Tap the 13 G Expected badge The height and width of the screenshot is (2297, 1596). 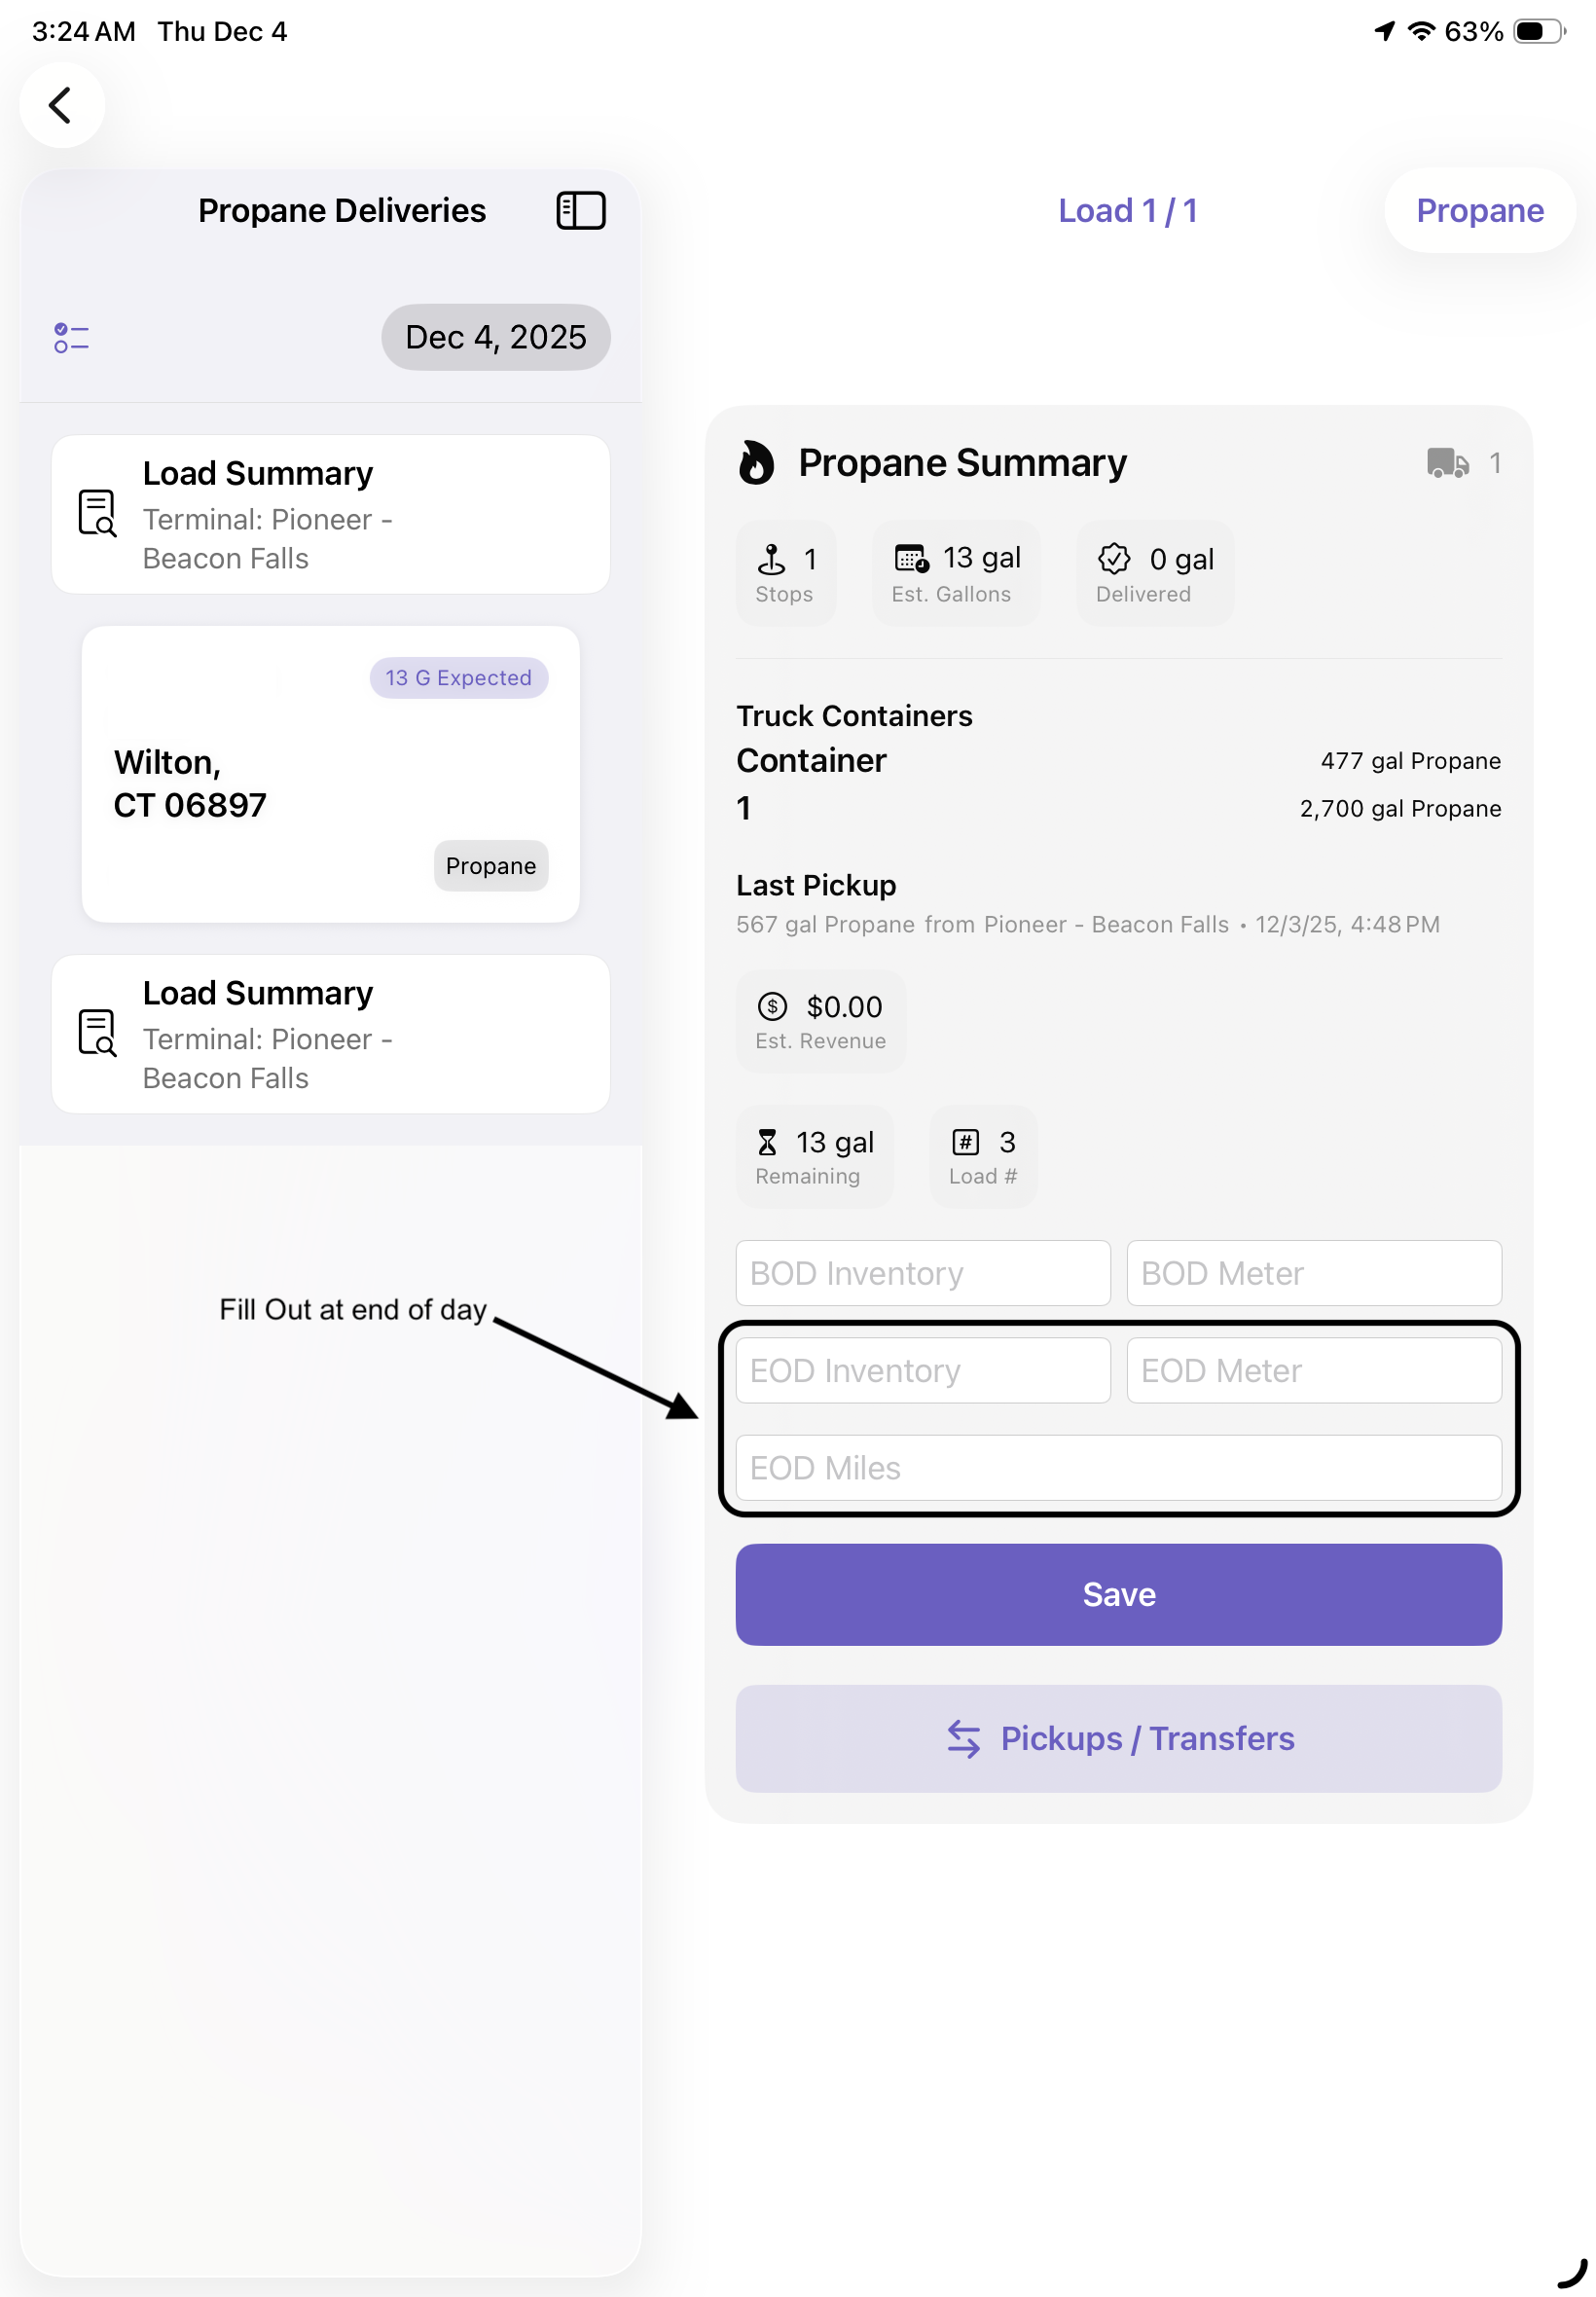(x=458, y=678)
